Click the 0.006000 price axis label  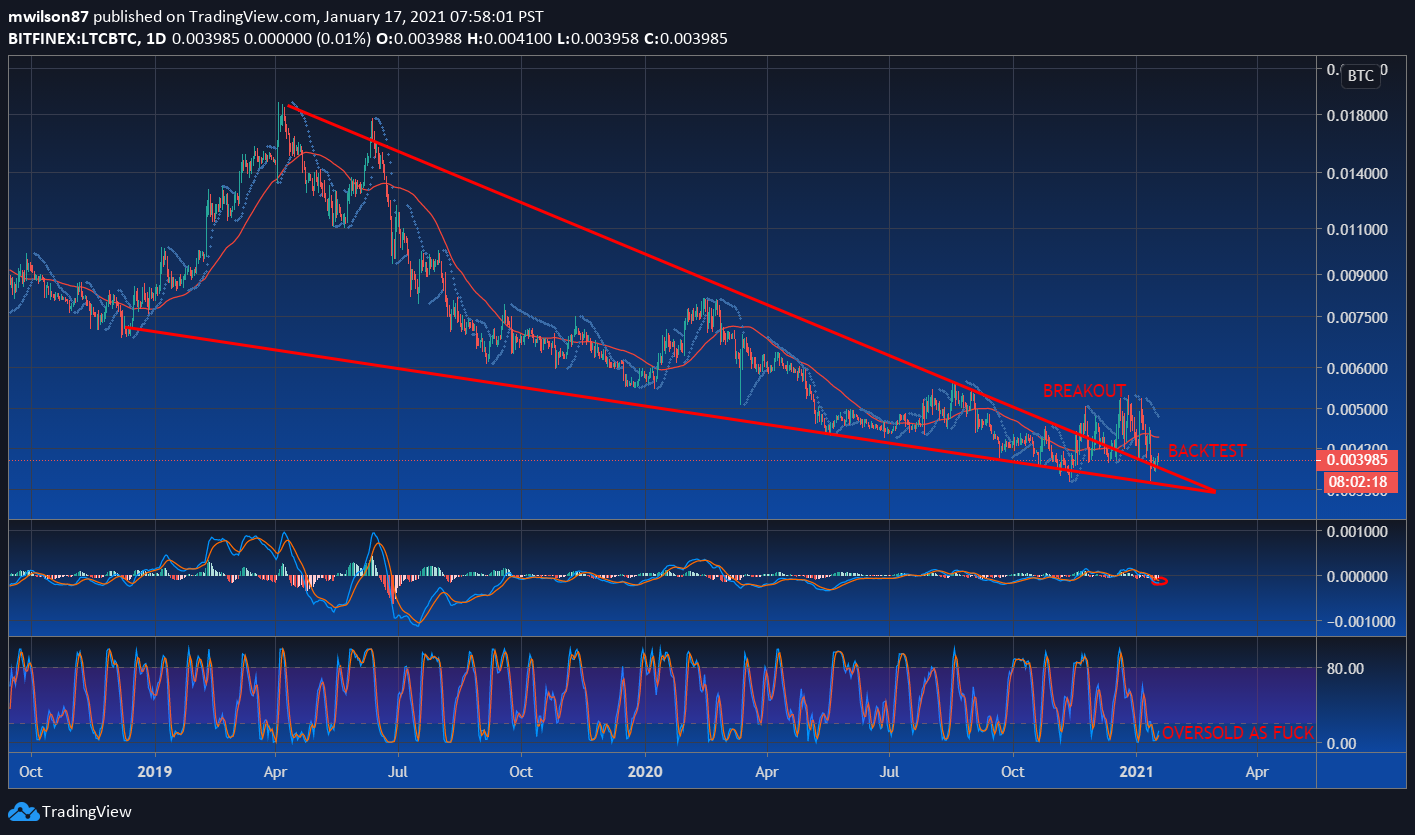[1356, 368]
